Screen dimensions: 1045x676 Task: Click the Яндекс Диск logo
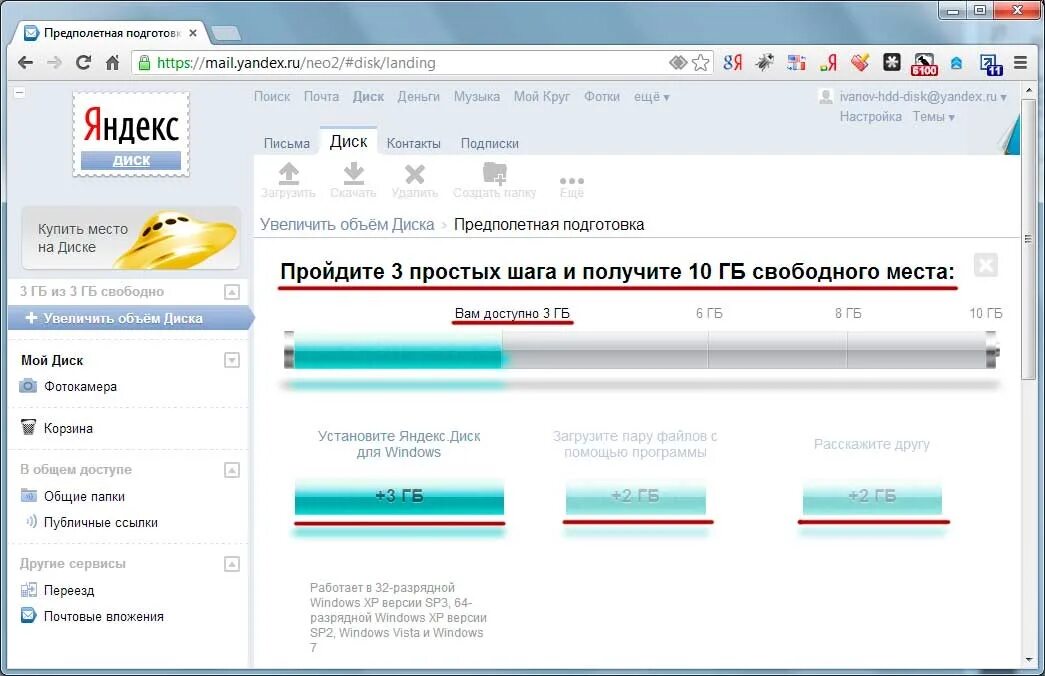[131, 135]
